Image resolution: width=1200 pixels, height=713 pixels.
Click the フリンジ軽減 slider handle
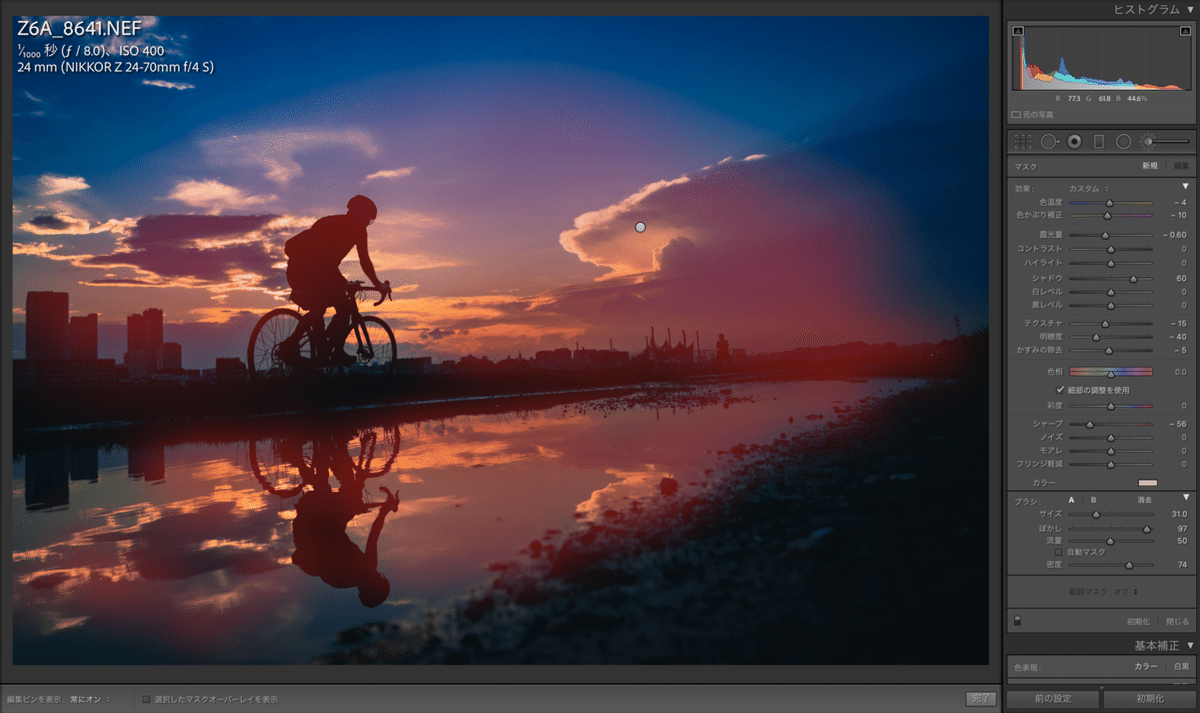(x=1111, y=464)
